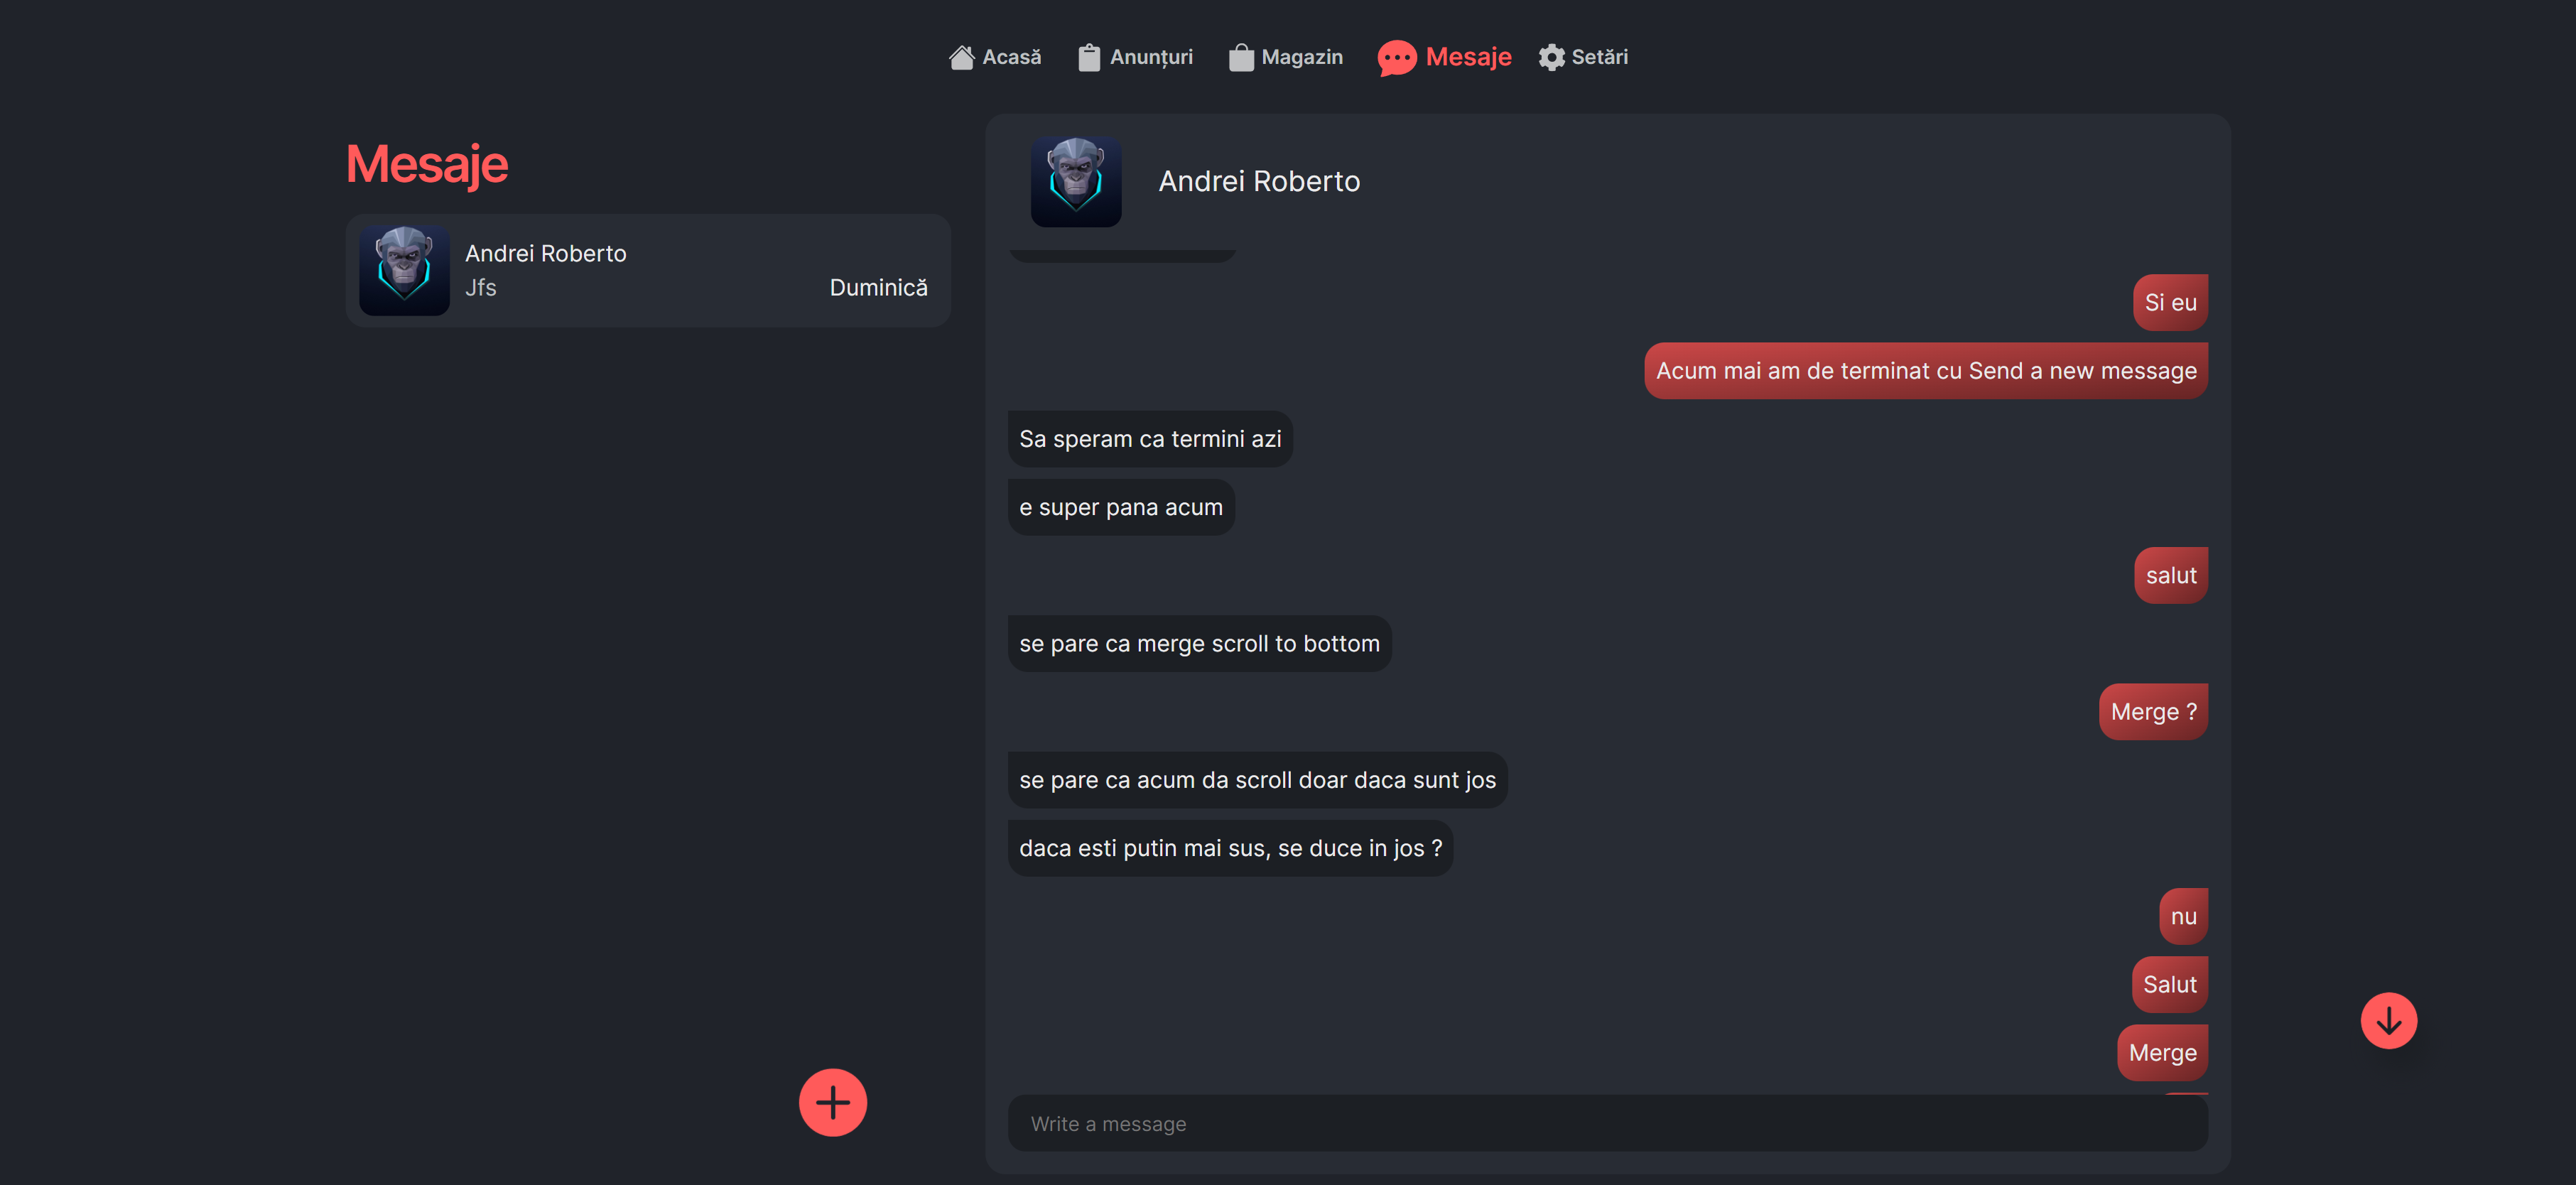Click the "Acum mai am de terminat" message bubble
This screenshot has height=1185, width=2576.
tap(1925, 371)
